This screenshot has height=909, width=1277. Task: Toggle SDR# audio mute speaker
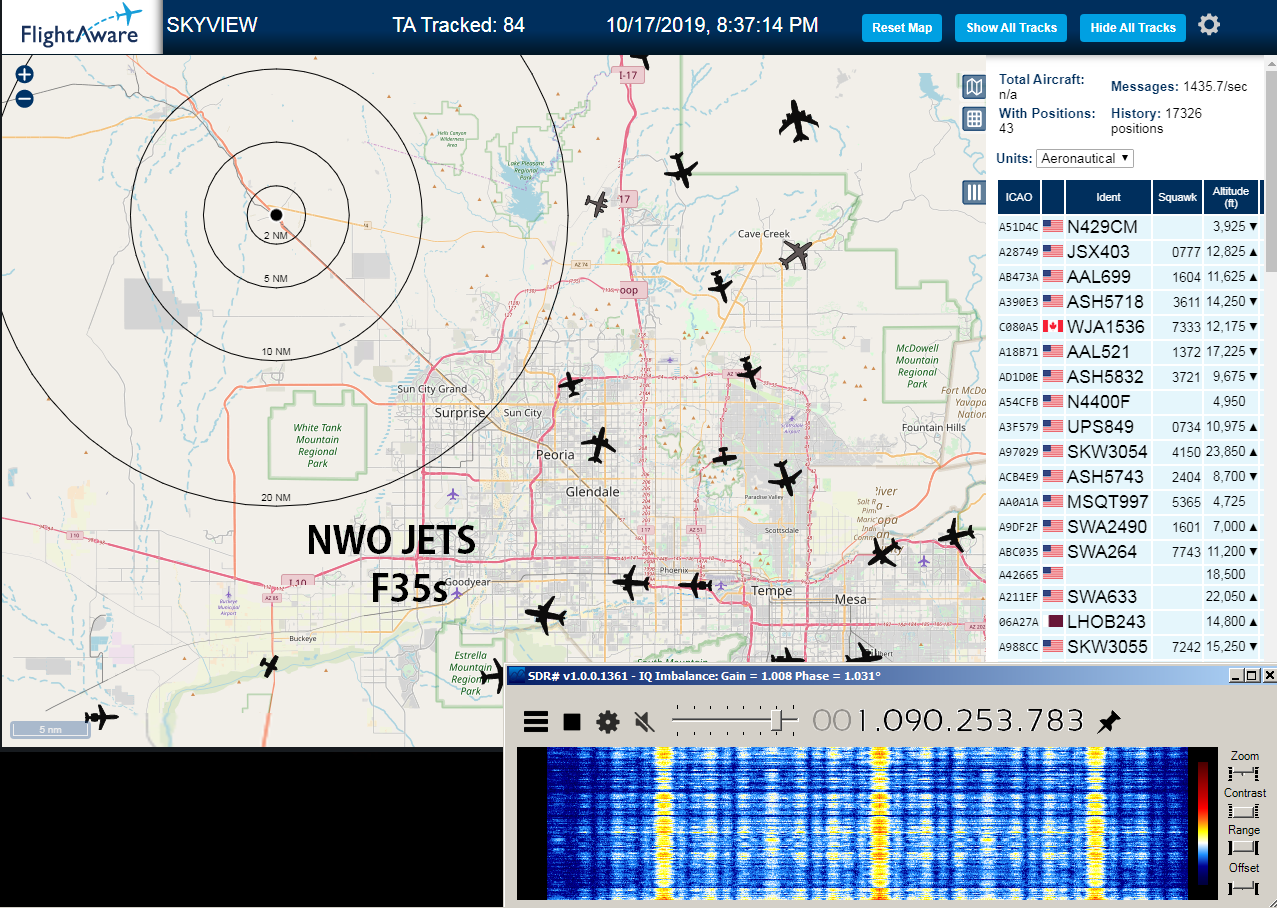pos(644,721)
